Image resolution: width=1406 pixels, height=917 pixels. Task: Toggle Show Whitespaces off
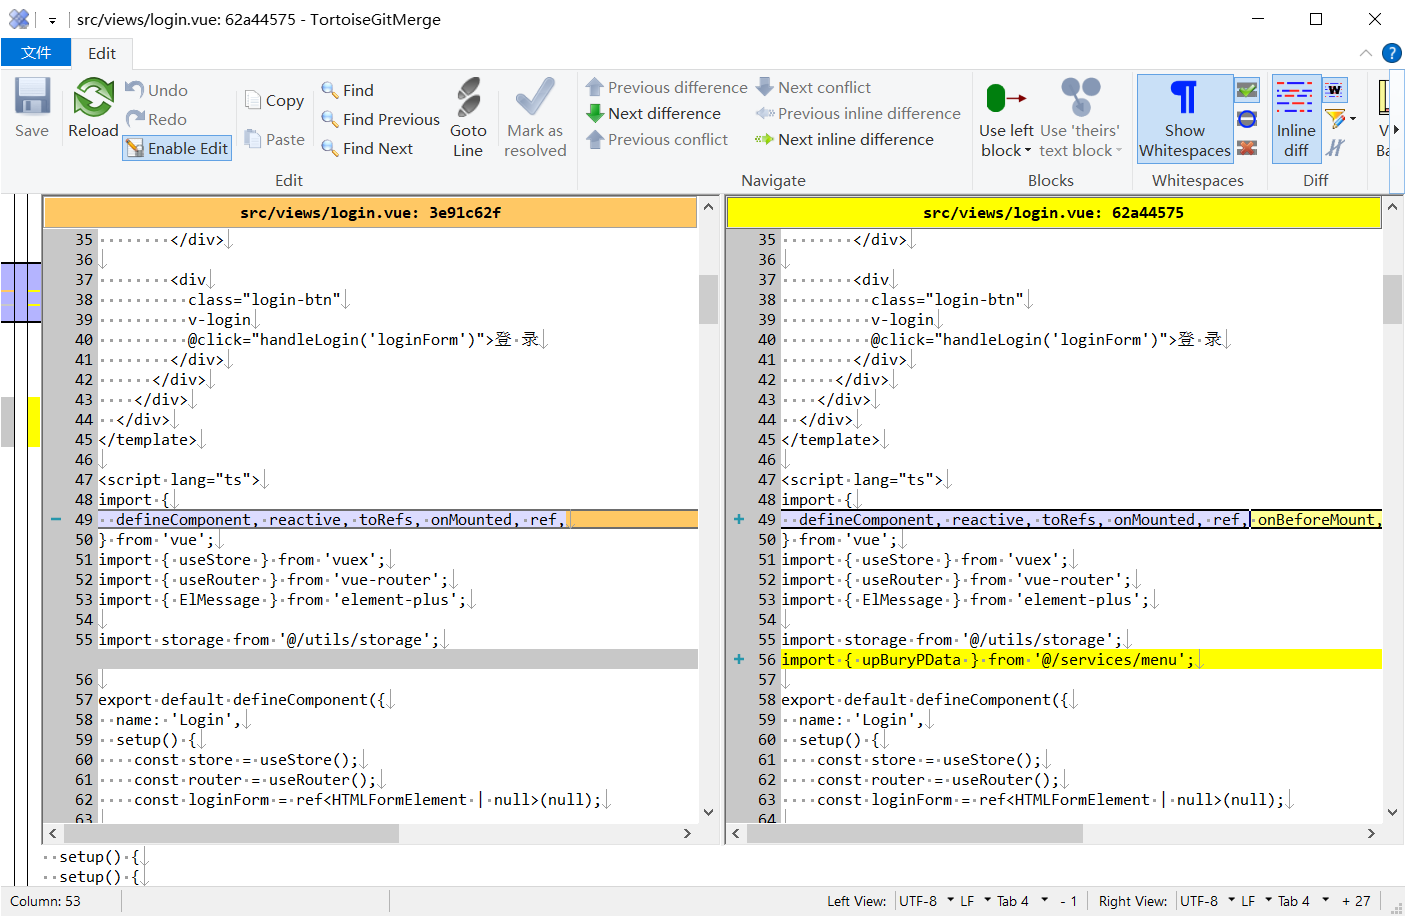[x=1184, y=118]
